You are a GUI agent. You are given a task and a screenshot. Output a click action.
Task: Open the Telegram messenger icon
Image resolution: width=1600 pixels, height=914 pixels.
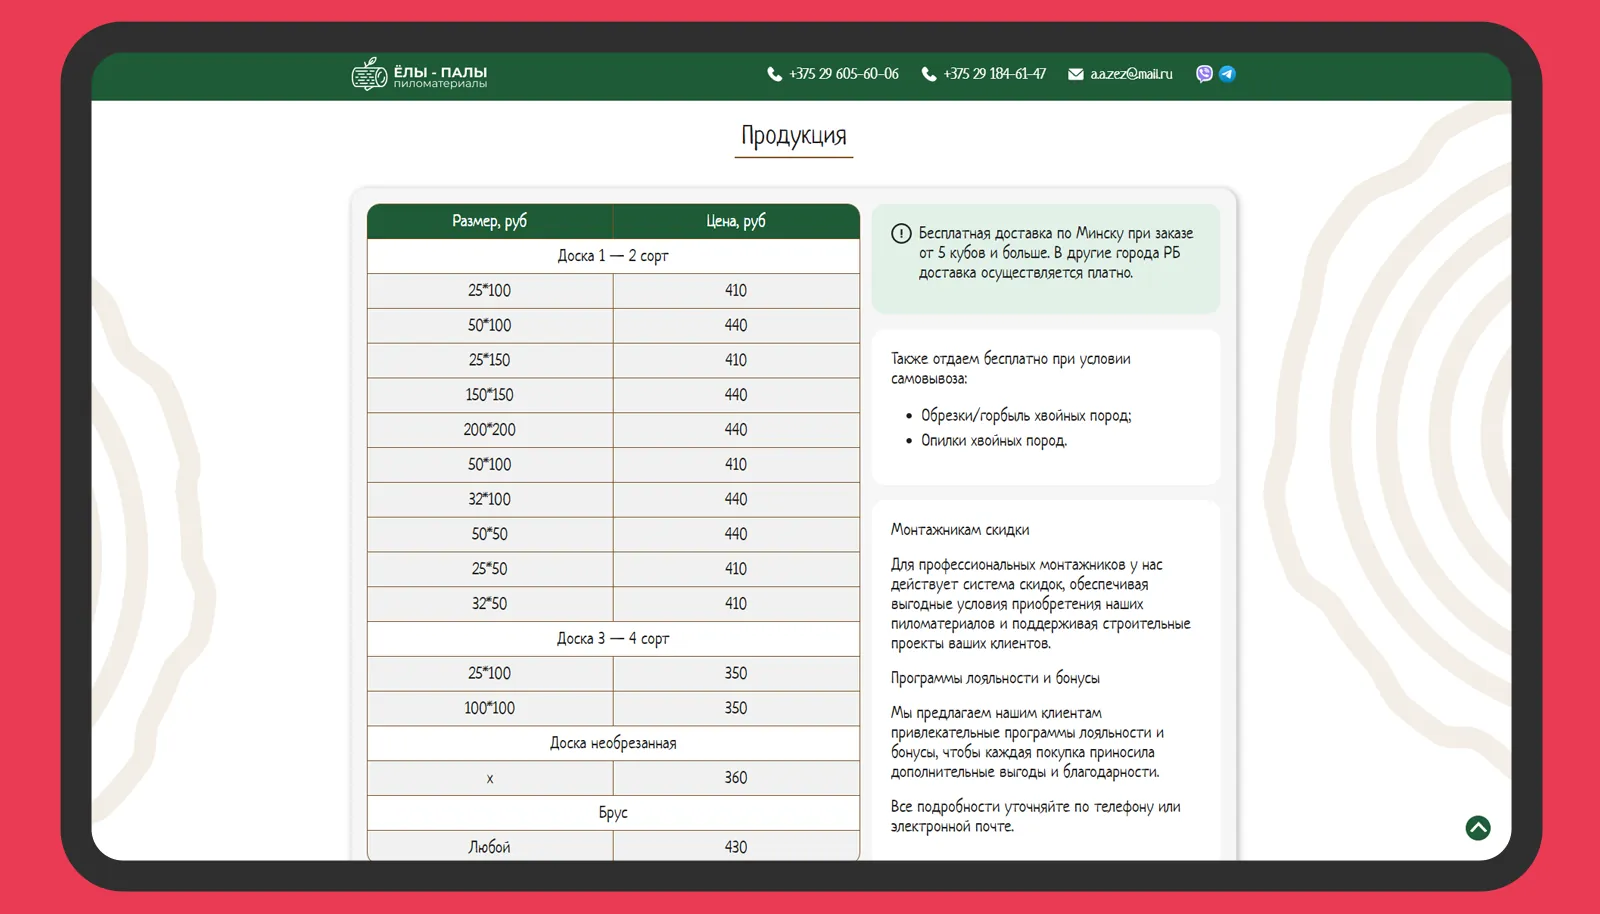click(1227, 74)
